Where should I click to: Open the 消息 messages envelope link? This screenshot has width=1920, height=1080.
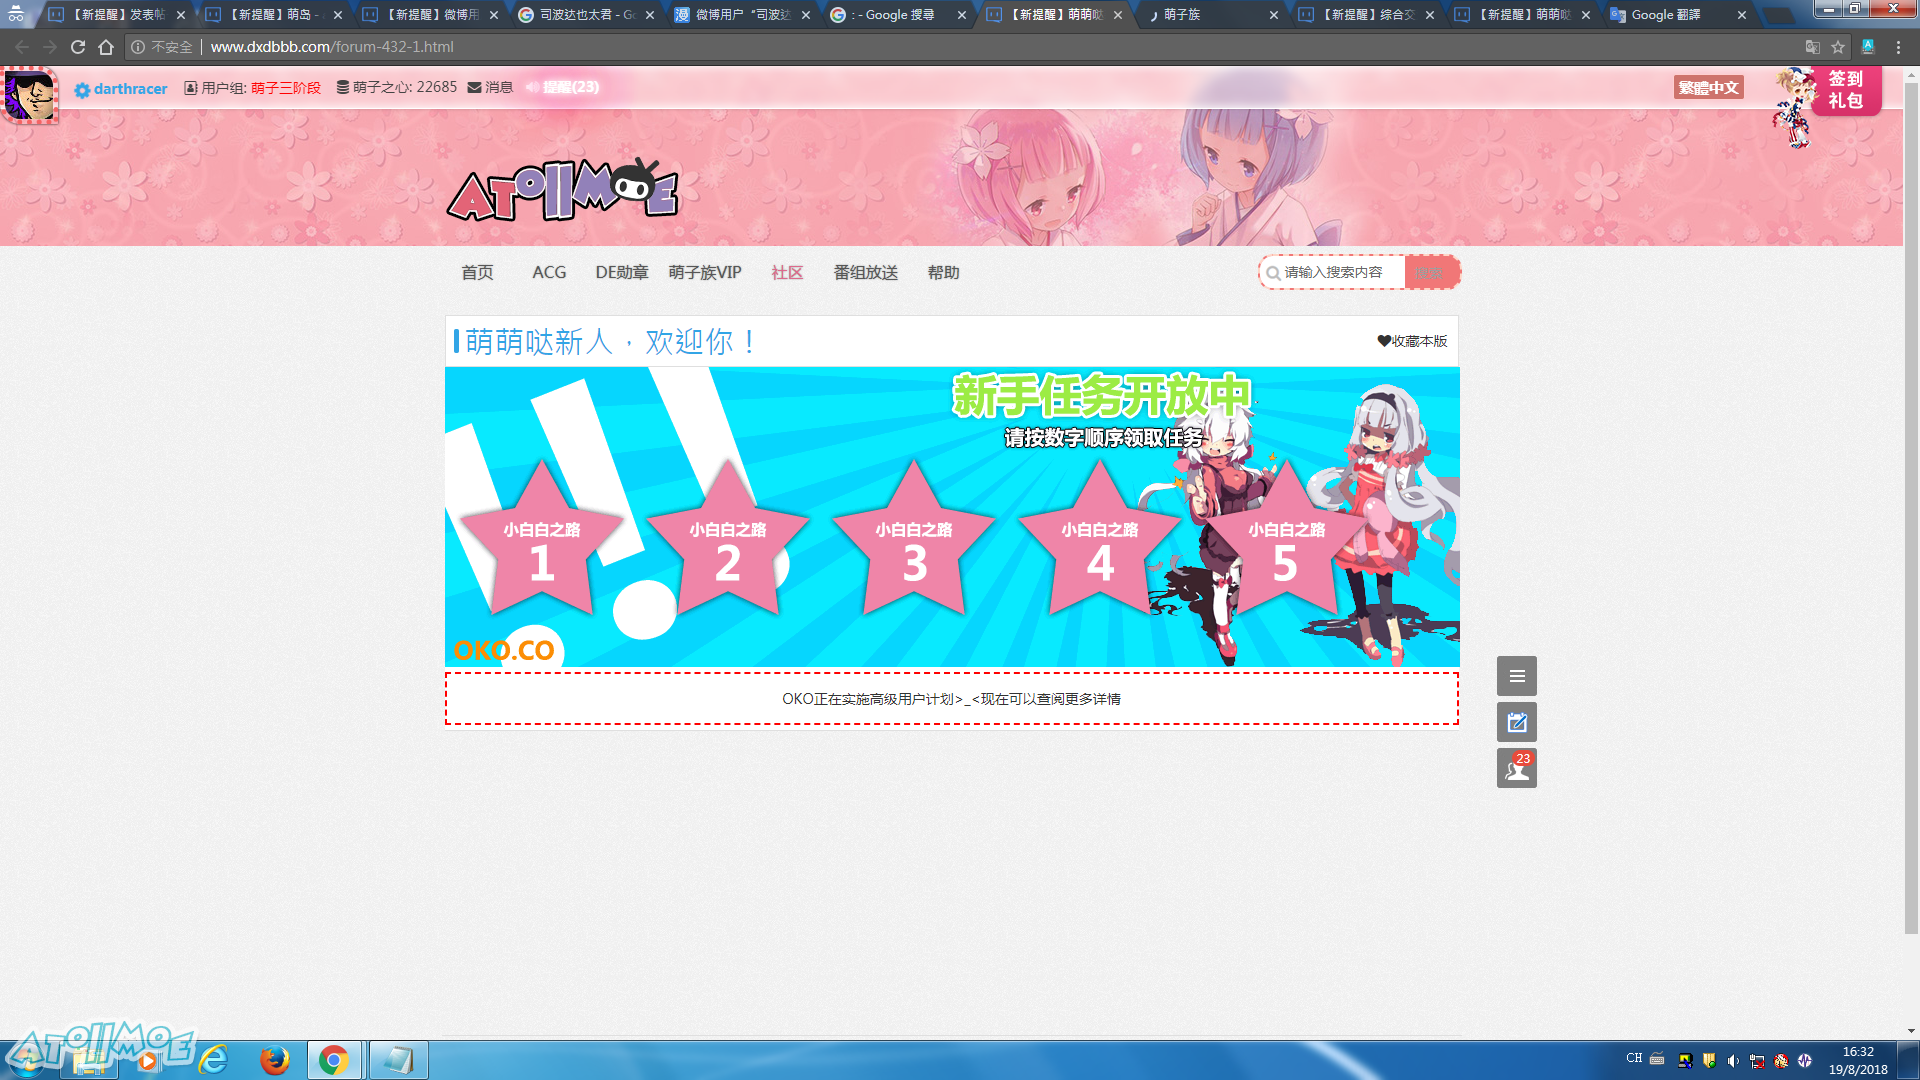click(490, 88)
